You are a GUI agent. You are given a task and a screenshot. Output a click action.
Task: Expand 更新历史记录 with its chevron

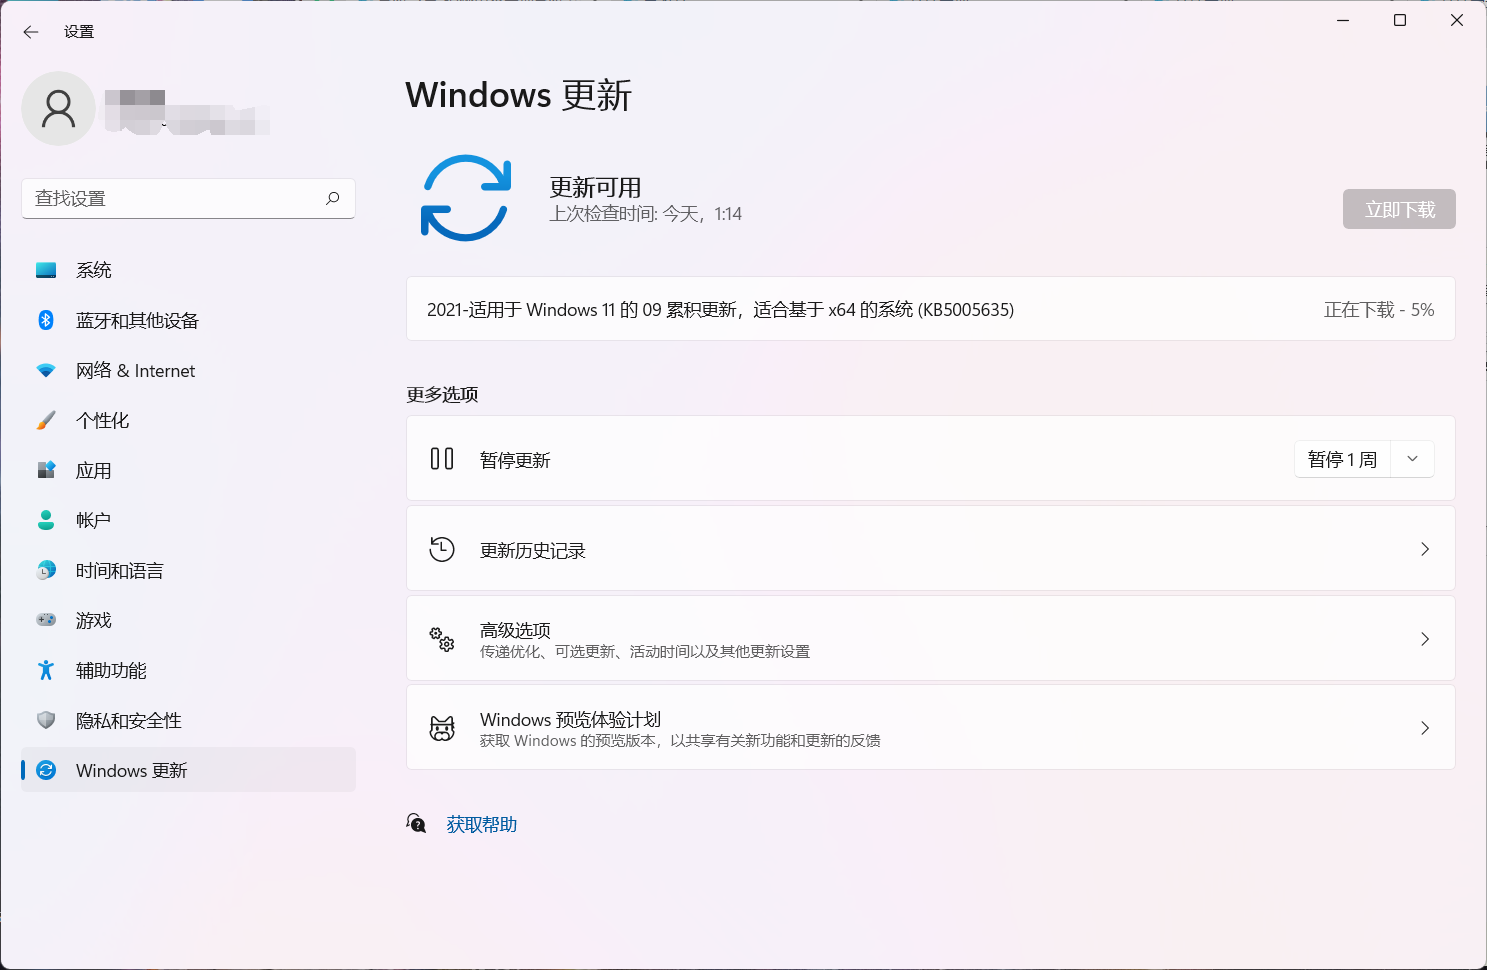click(x=1425, y=549)
